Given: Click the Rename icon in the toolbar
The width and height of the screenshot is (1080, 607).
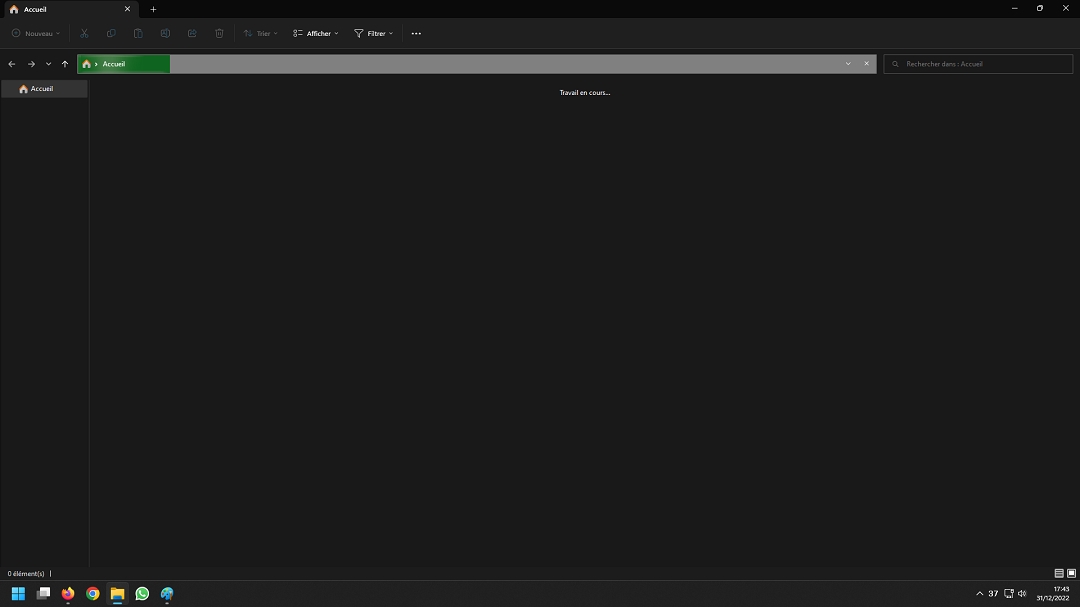Looking at the screenshot, I should tap(164, 33).
